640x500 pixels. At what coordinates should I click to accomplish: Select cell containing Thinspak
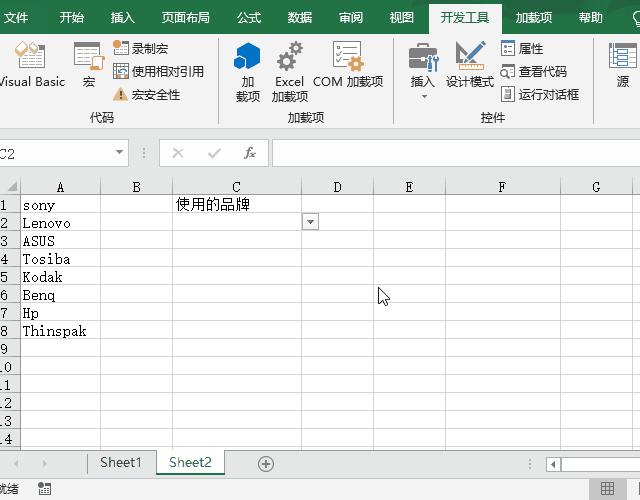60,330
